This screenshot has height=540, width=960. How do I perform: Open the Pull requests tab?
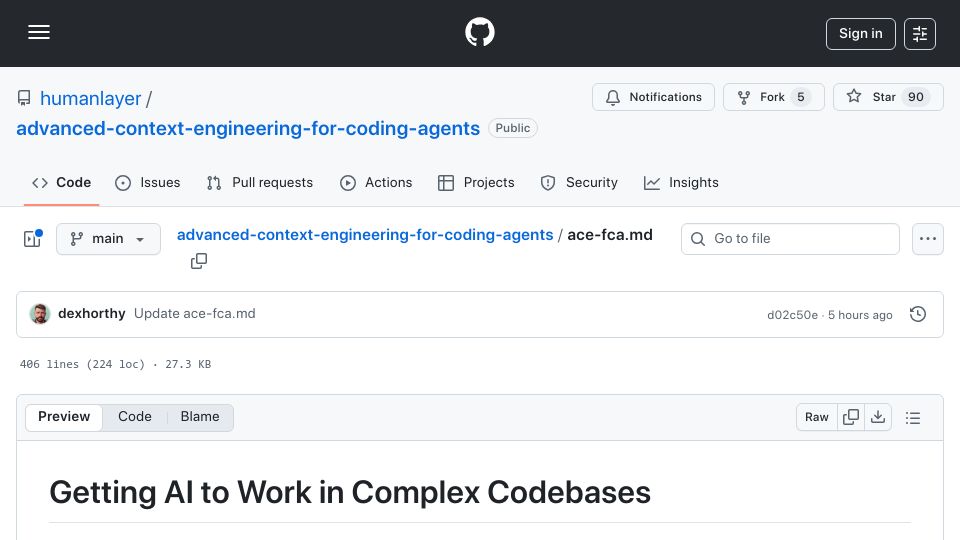tap(260, 182)
